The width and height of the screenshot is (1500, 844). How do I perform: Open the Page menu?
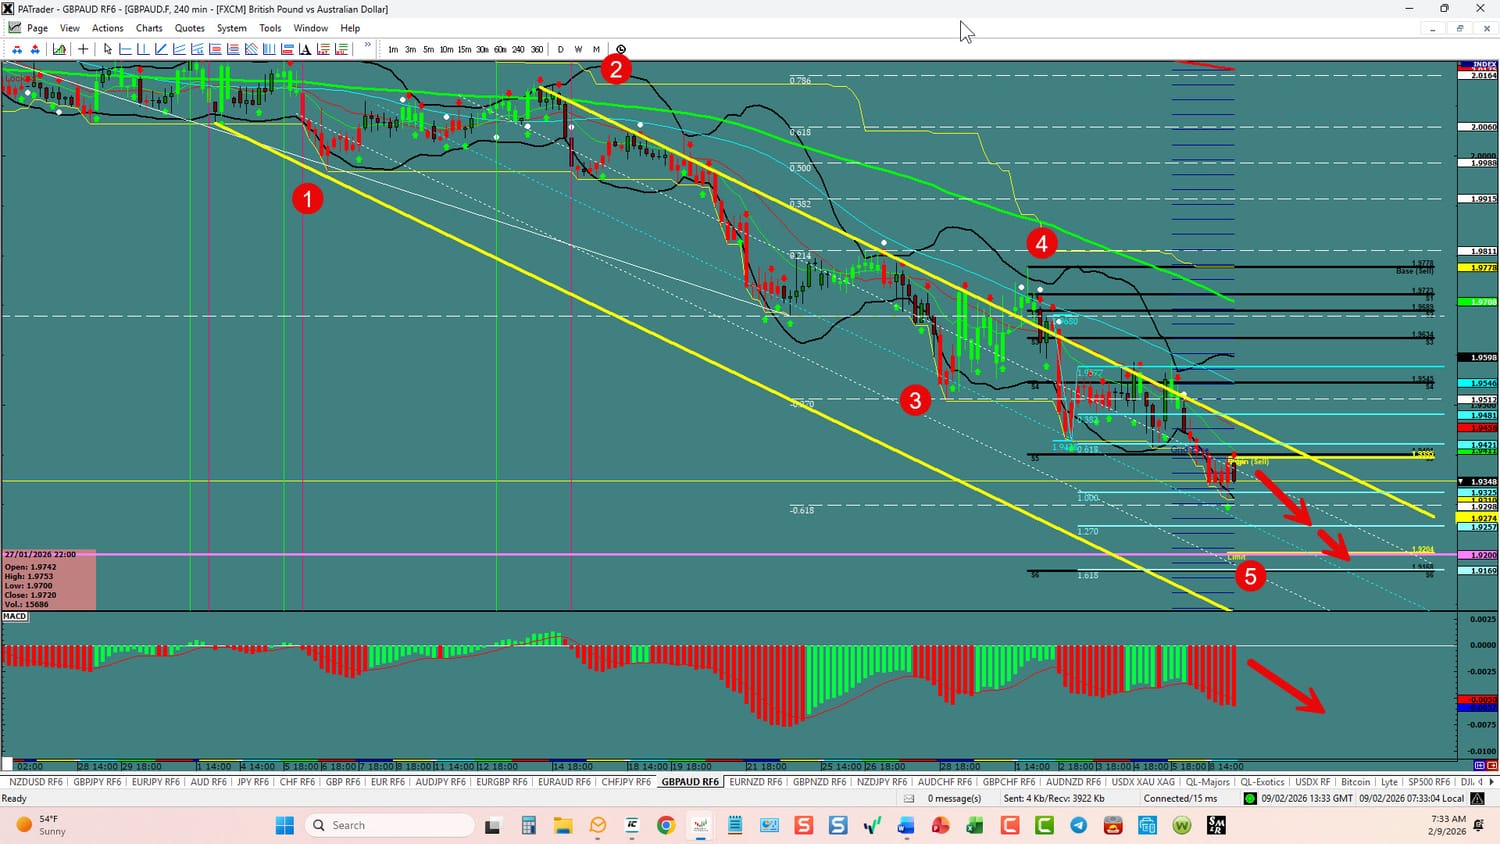tap(38, 28)
